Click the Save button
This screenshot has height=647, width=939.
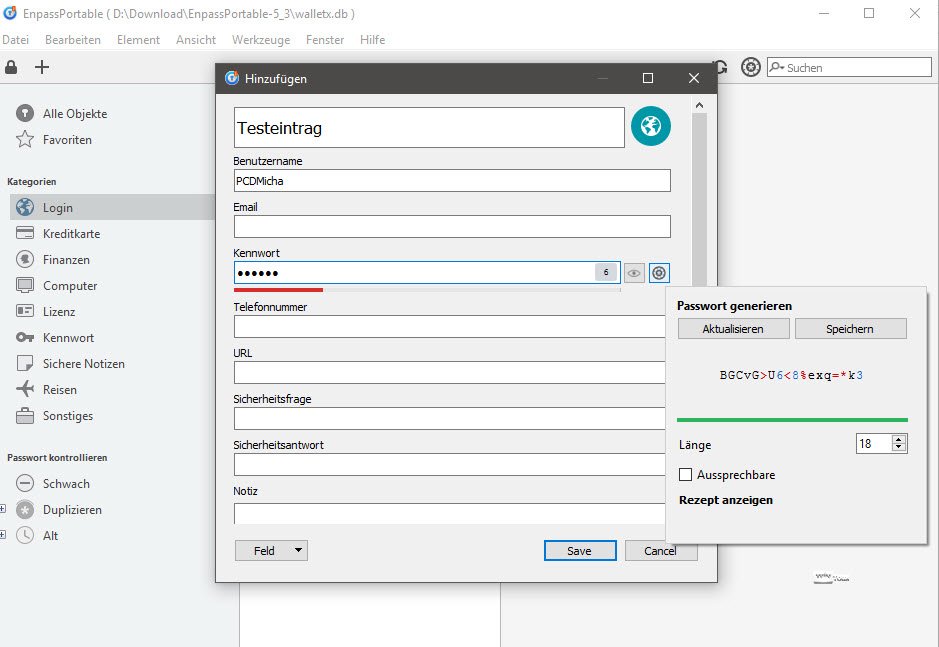point(579,551)
